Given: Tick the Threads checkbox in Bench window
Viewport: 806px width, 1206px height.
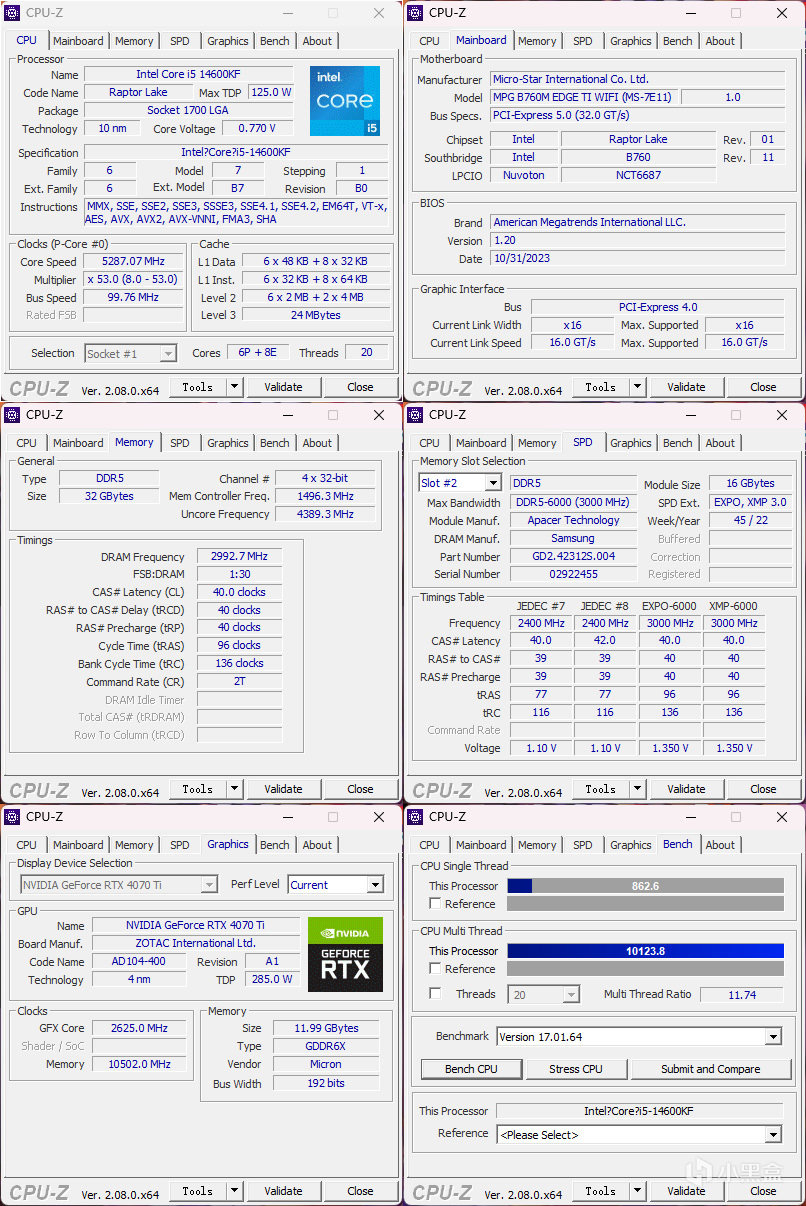Looking at the screenshot, I should [x=434, y=994].
